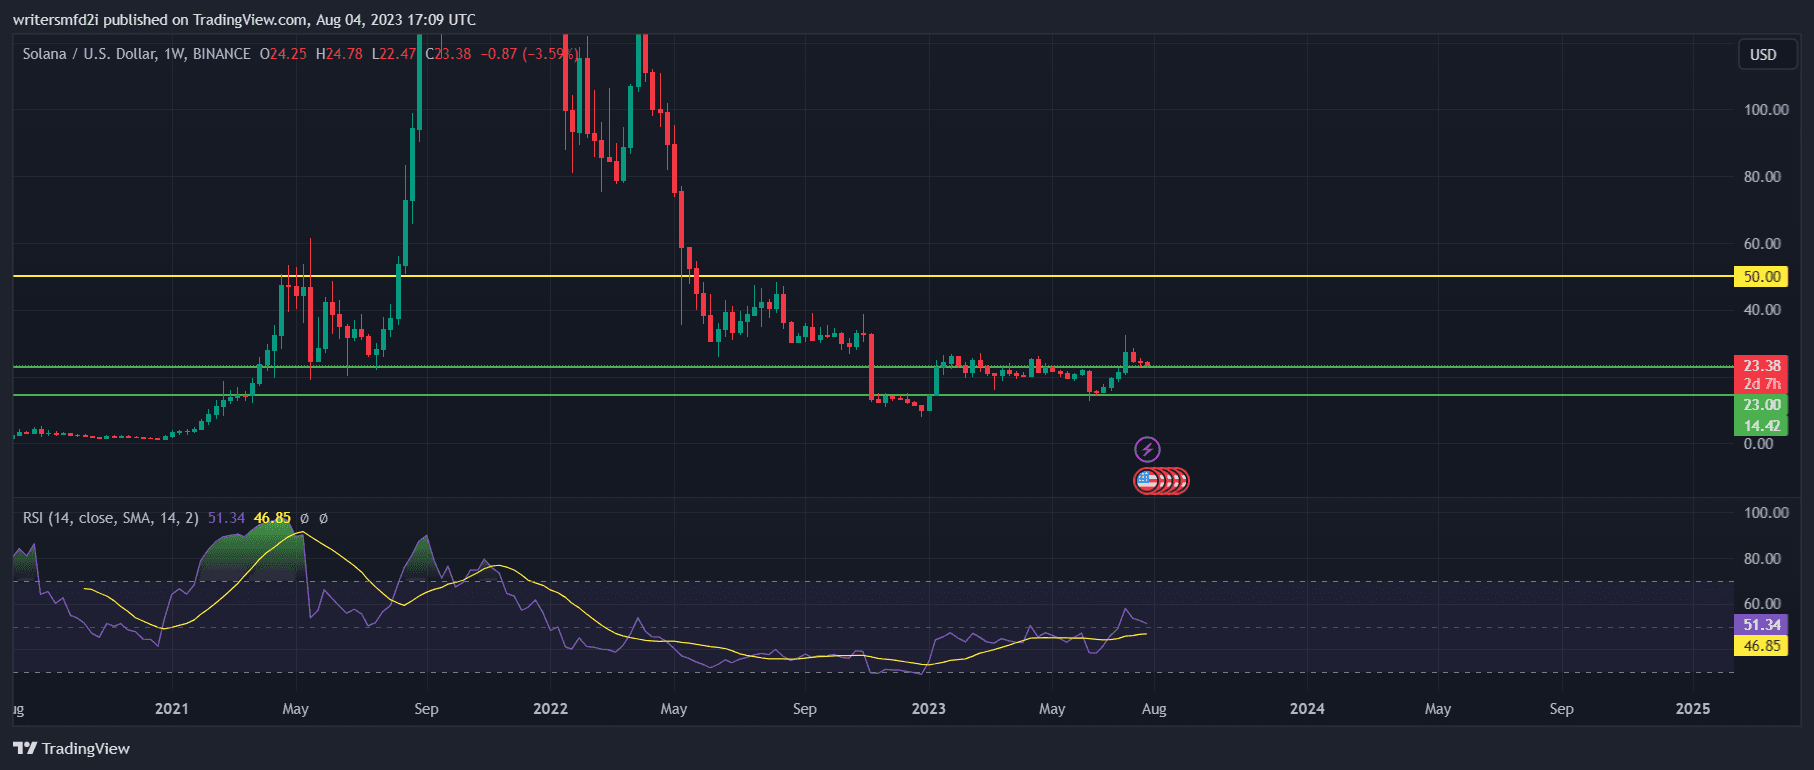Click the purple 51.34 RSI axis label

pos(1760,625)
